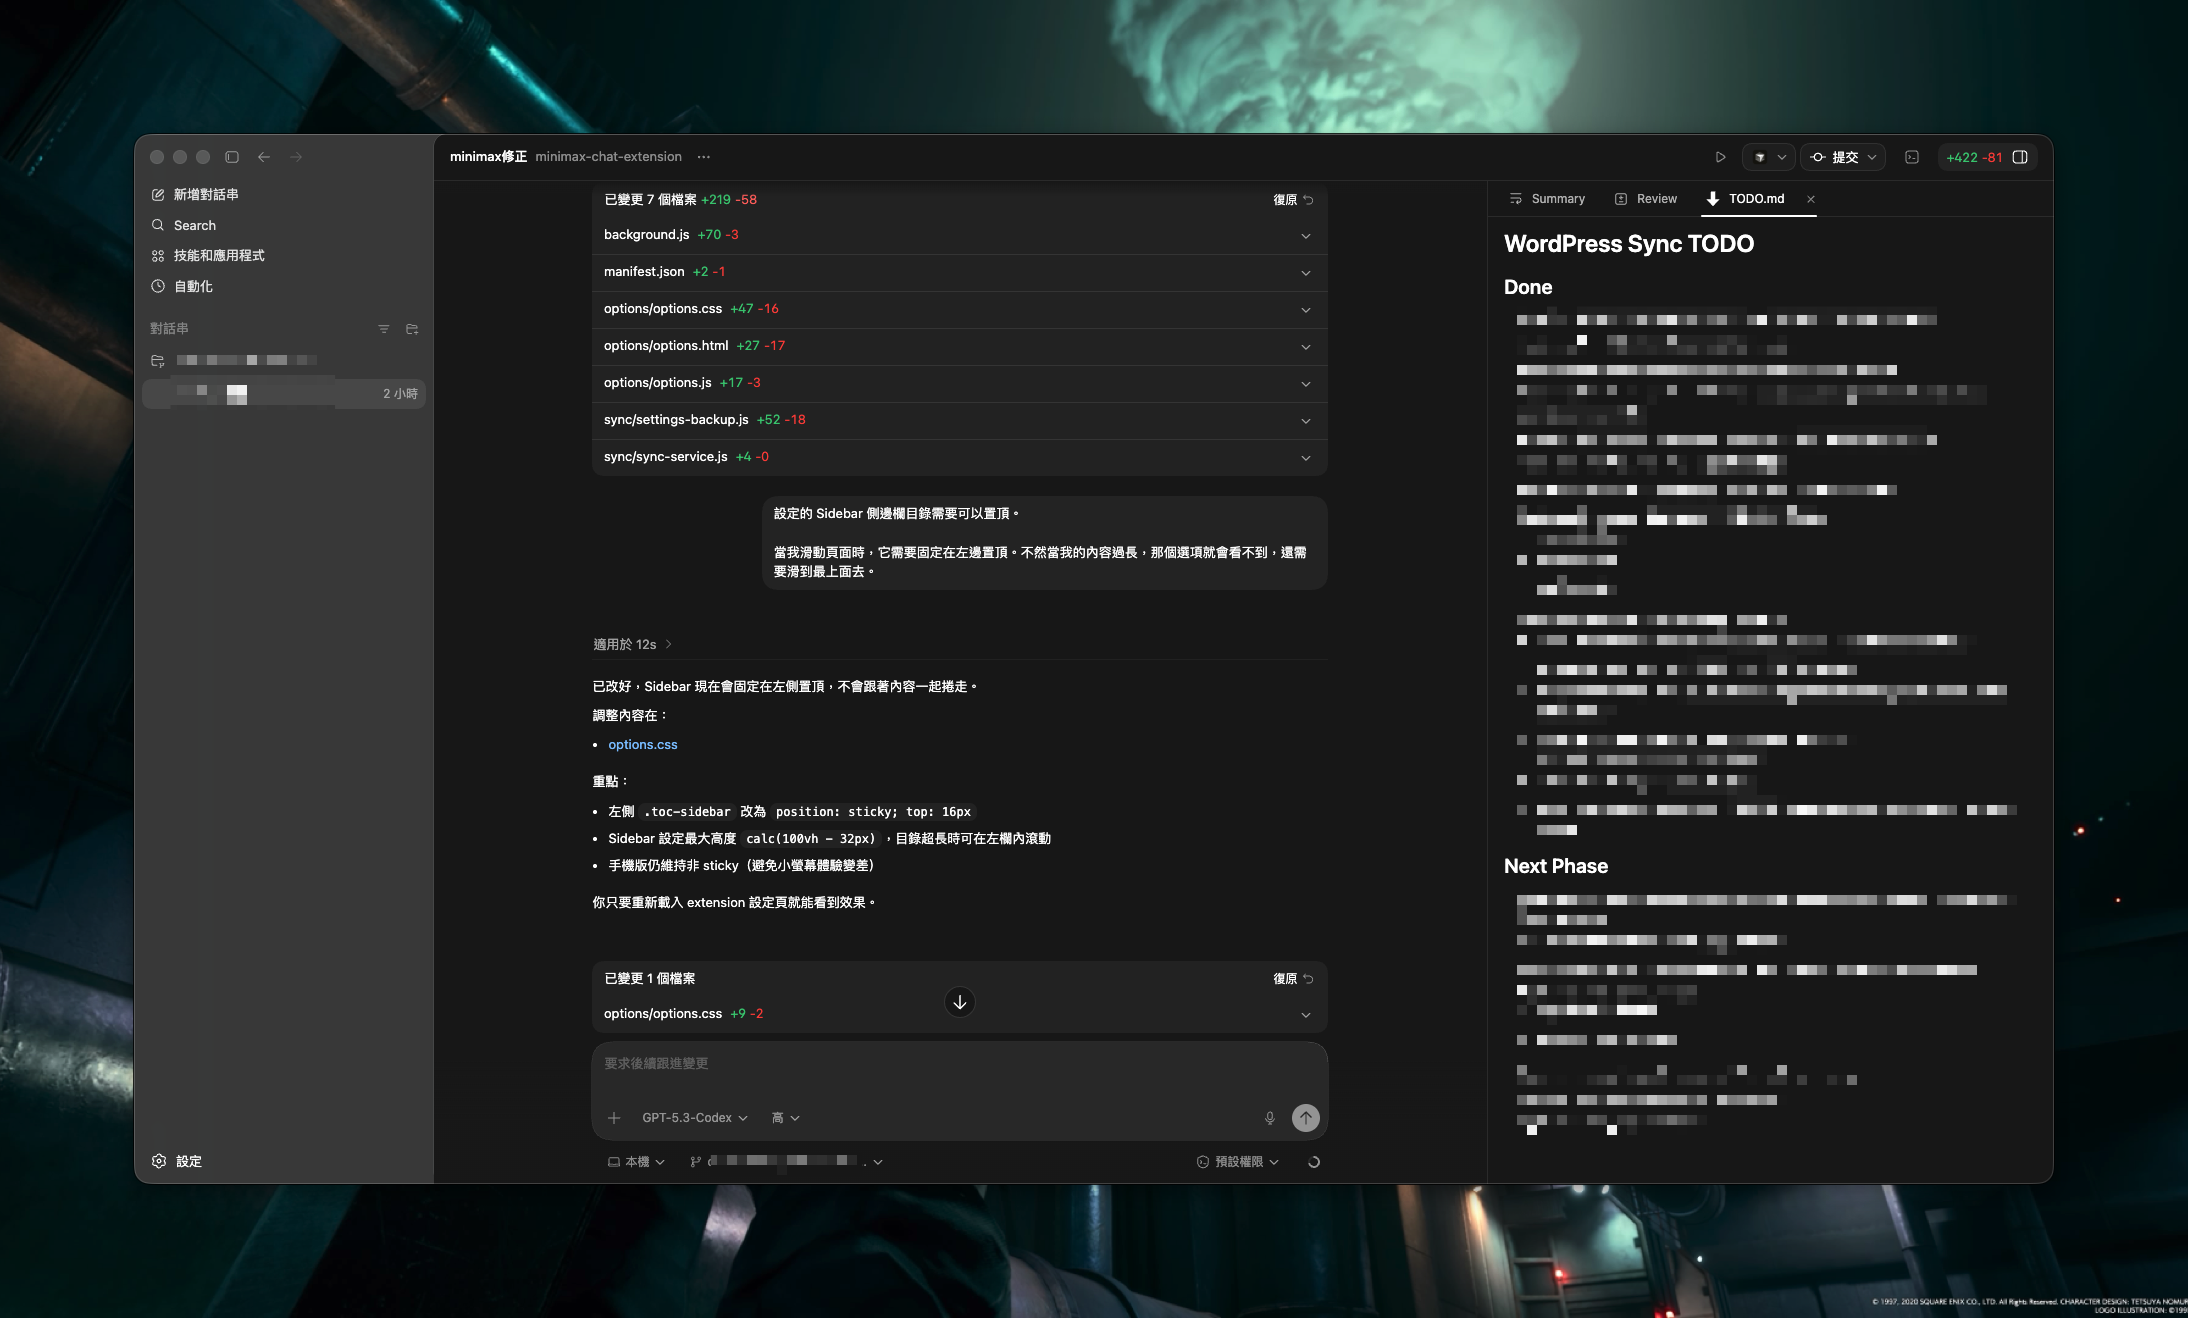This screenshot has width=2188, height=1318.
Task: Open the 預設權限 permissions dropdown
Action: click(1238, 1162)
